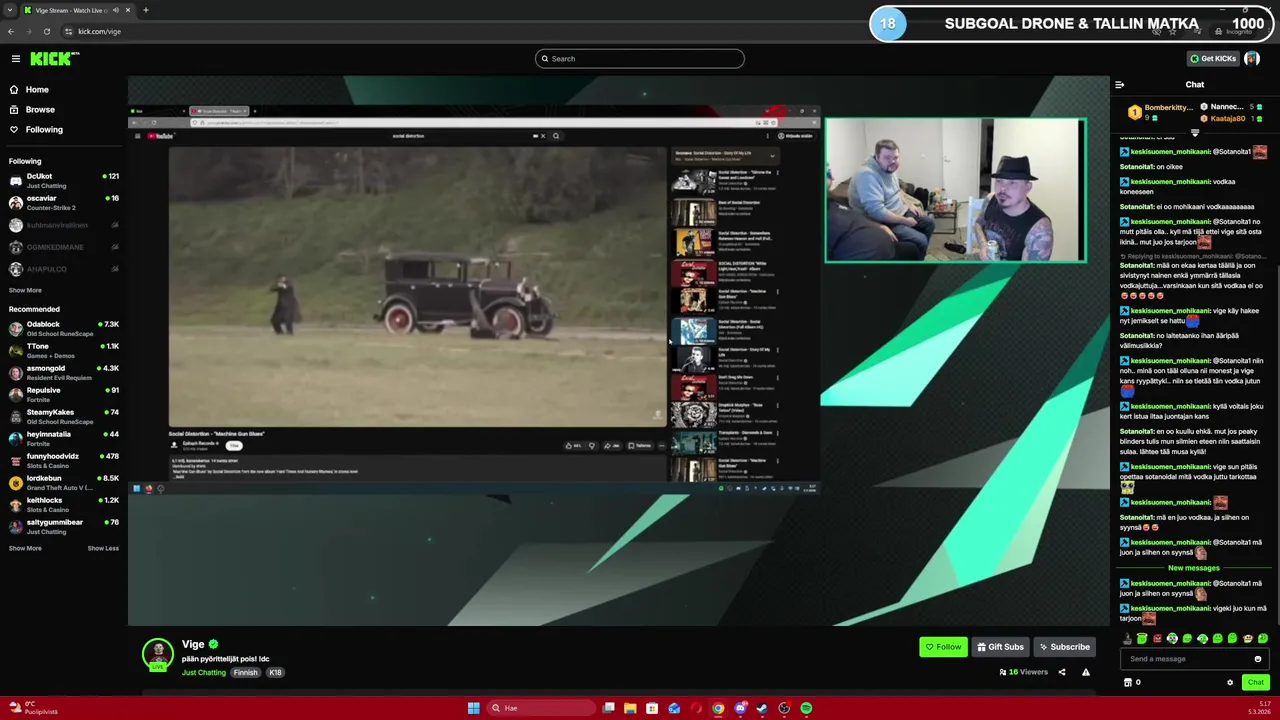Show more recommended channels
This screenshot has width=1280, height=720.
25,548
